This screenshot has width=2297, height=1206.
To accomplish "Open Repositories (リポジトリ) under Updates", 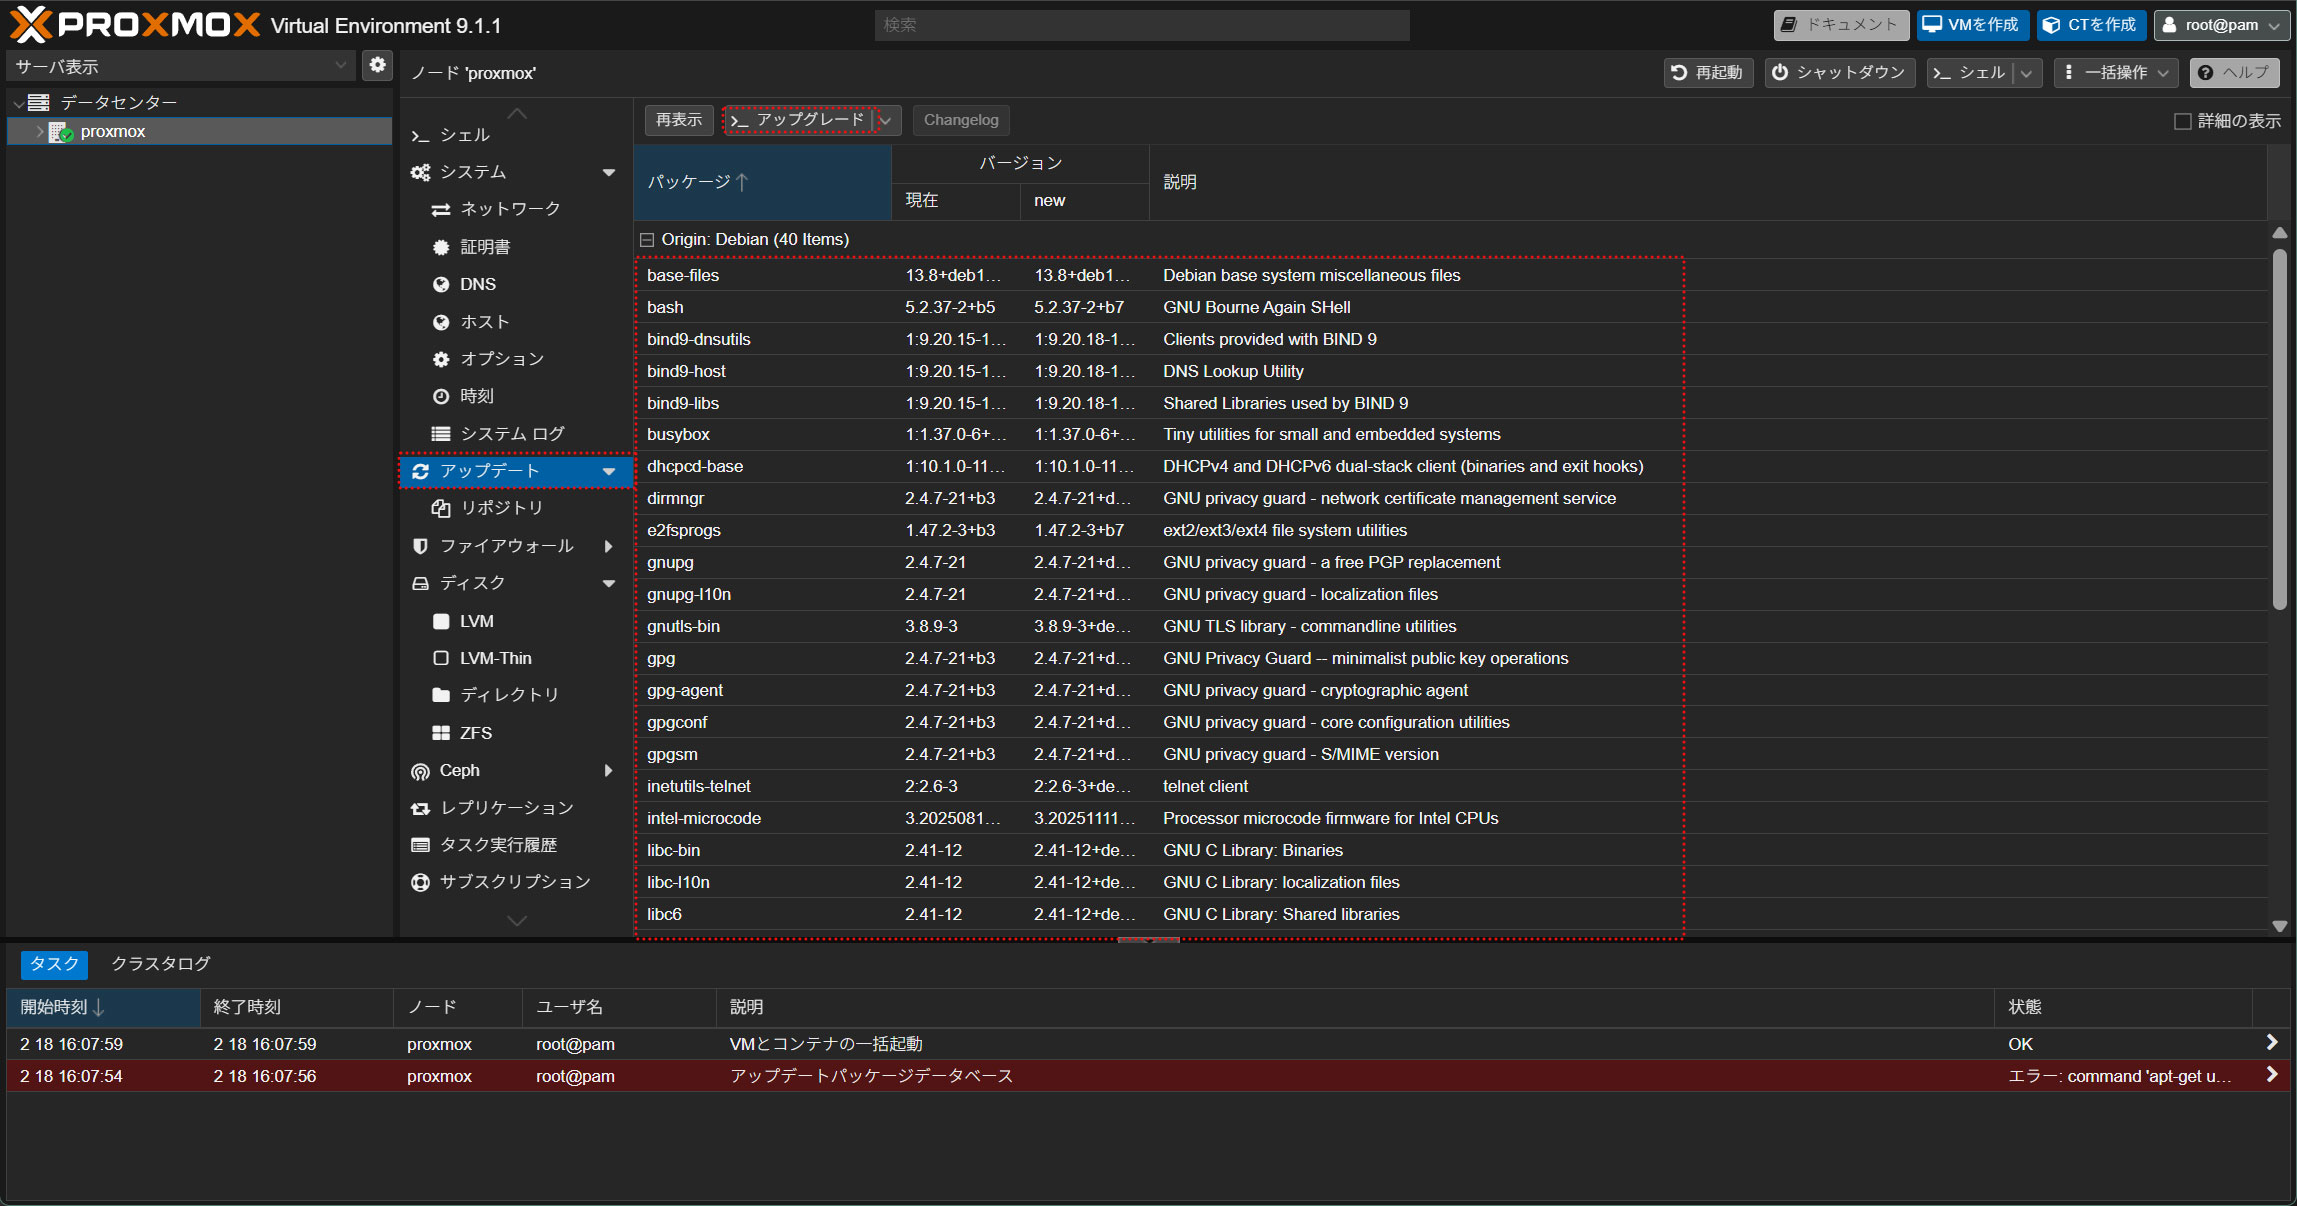I will coord(501,508).
